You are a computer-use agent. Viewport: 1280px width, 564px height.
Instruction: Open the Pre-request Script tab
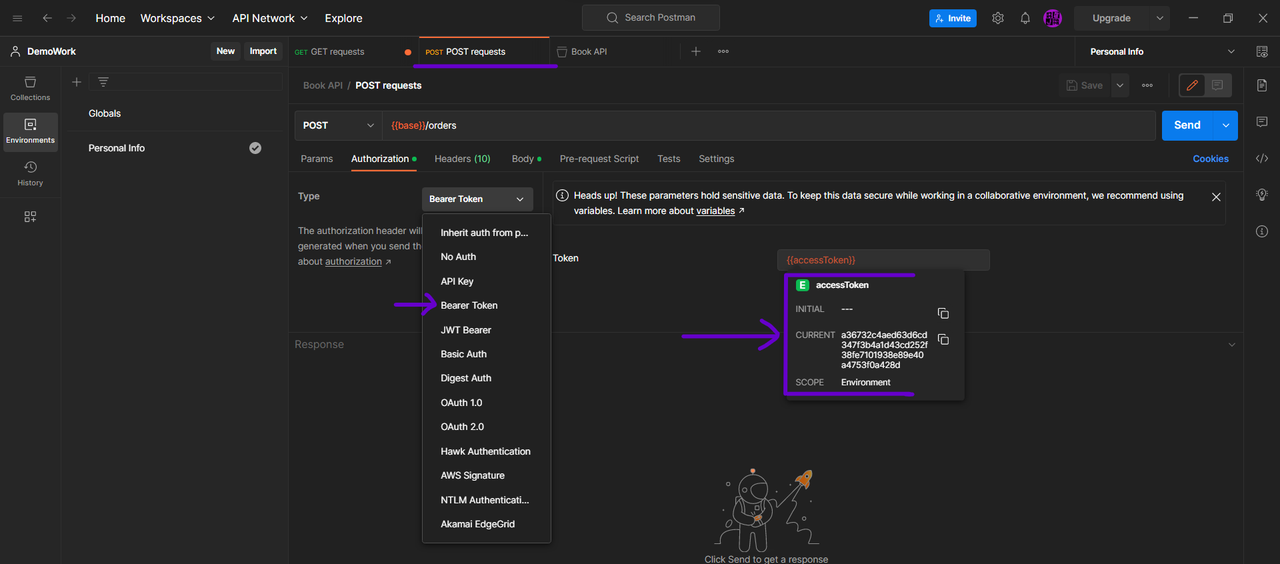click(599, 159)
